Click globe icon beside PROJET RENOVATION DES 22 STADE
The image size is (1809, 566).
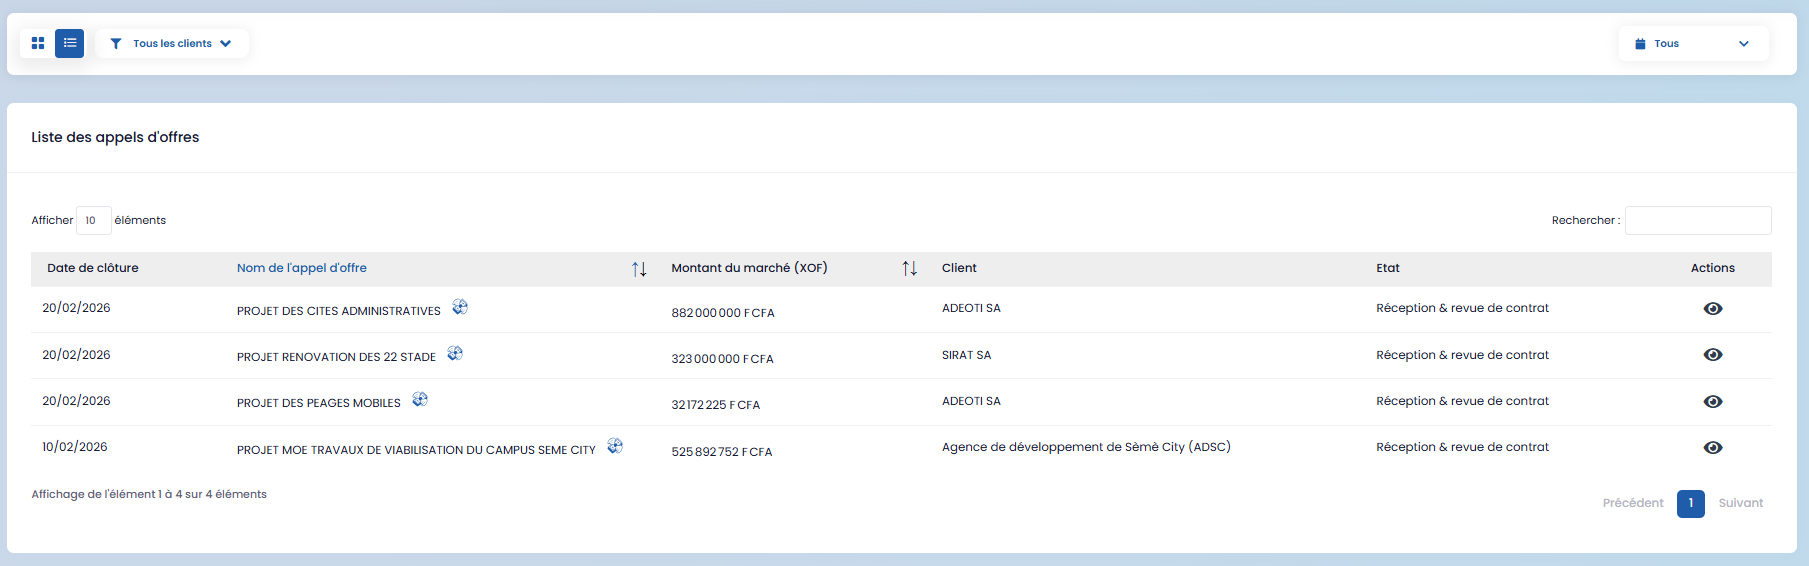455,353
